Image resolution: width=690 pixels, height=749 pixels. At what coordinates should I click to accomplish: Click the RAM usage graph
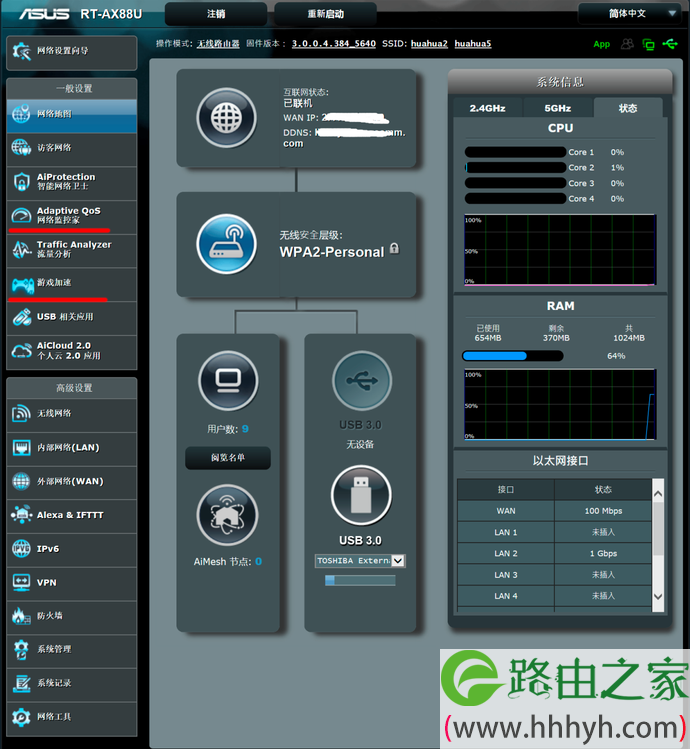(560, 404)
